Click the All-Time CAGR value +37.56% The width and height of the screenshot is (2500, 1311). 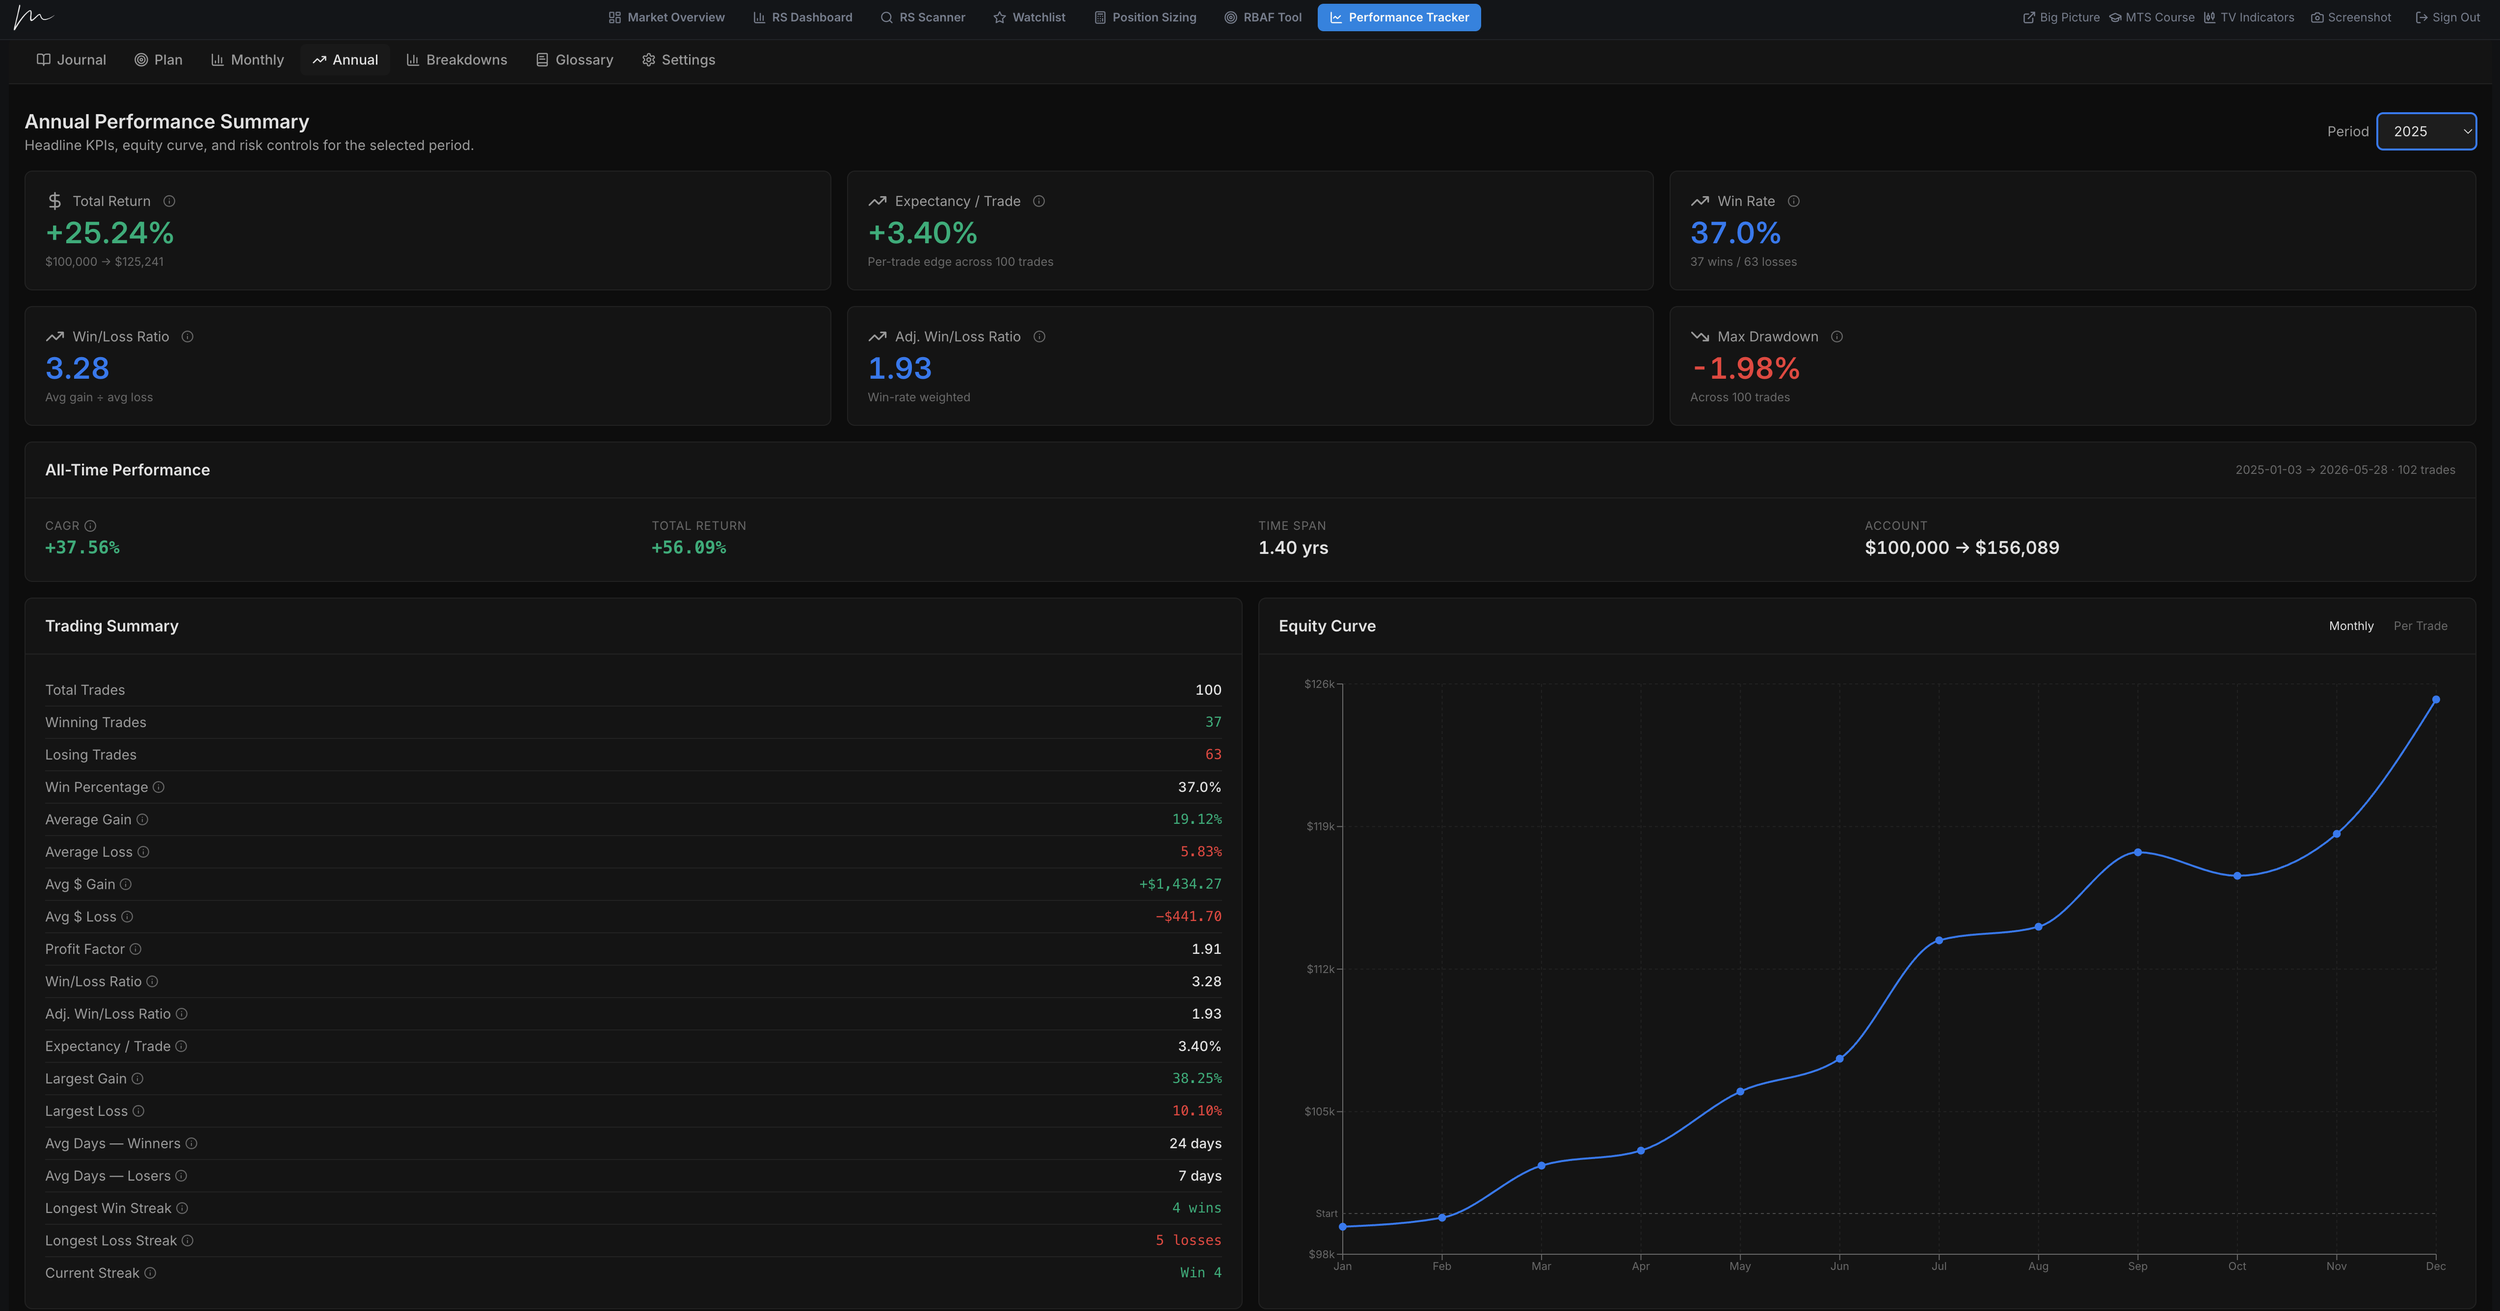[82, 548]
